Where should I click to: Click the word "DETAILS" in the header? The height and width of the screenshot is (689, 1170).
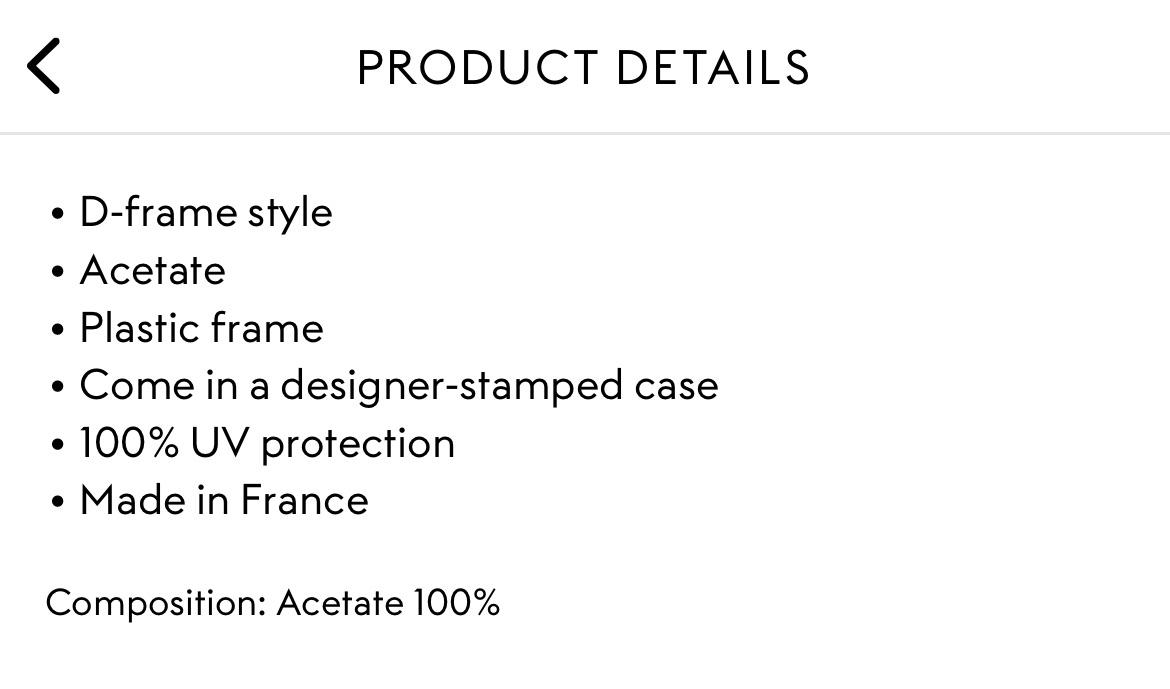712,68
